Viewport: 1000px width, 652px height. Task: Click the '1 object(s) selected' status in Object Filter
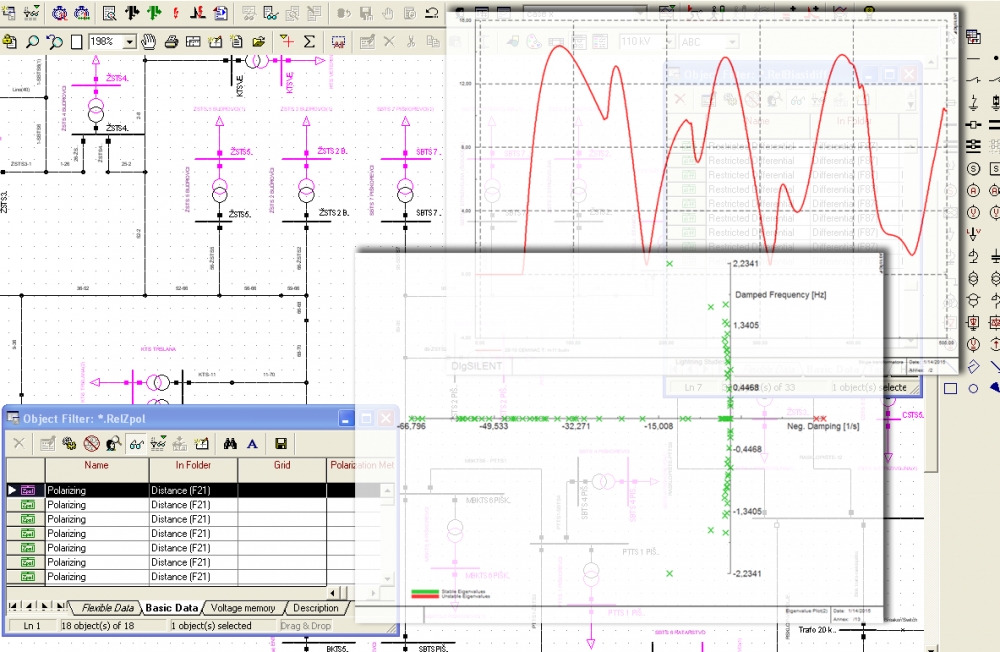pyautogui.click(x=223, y=626)
